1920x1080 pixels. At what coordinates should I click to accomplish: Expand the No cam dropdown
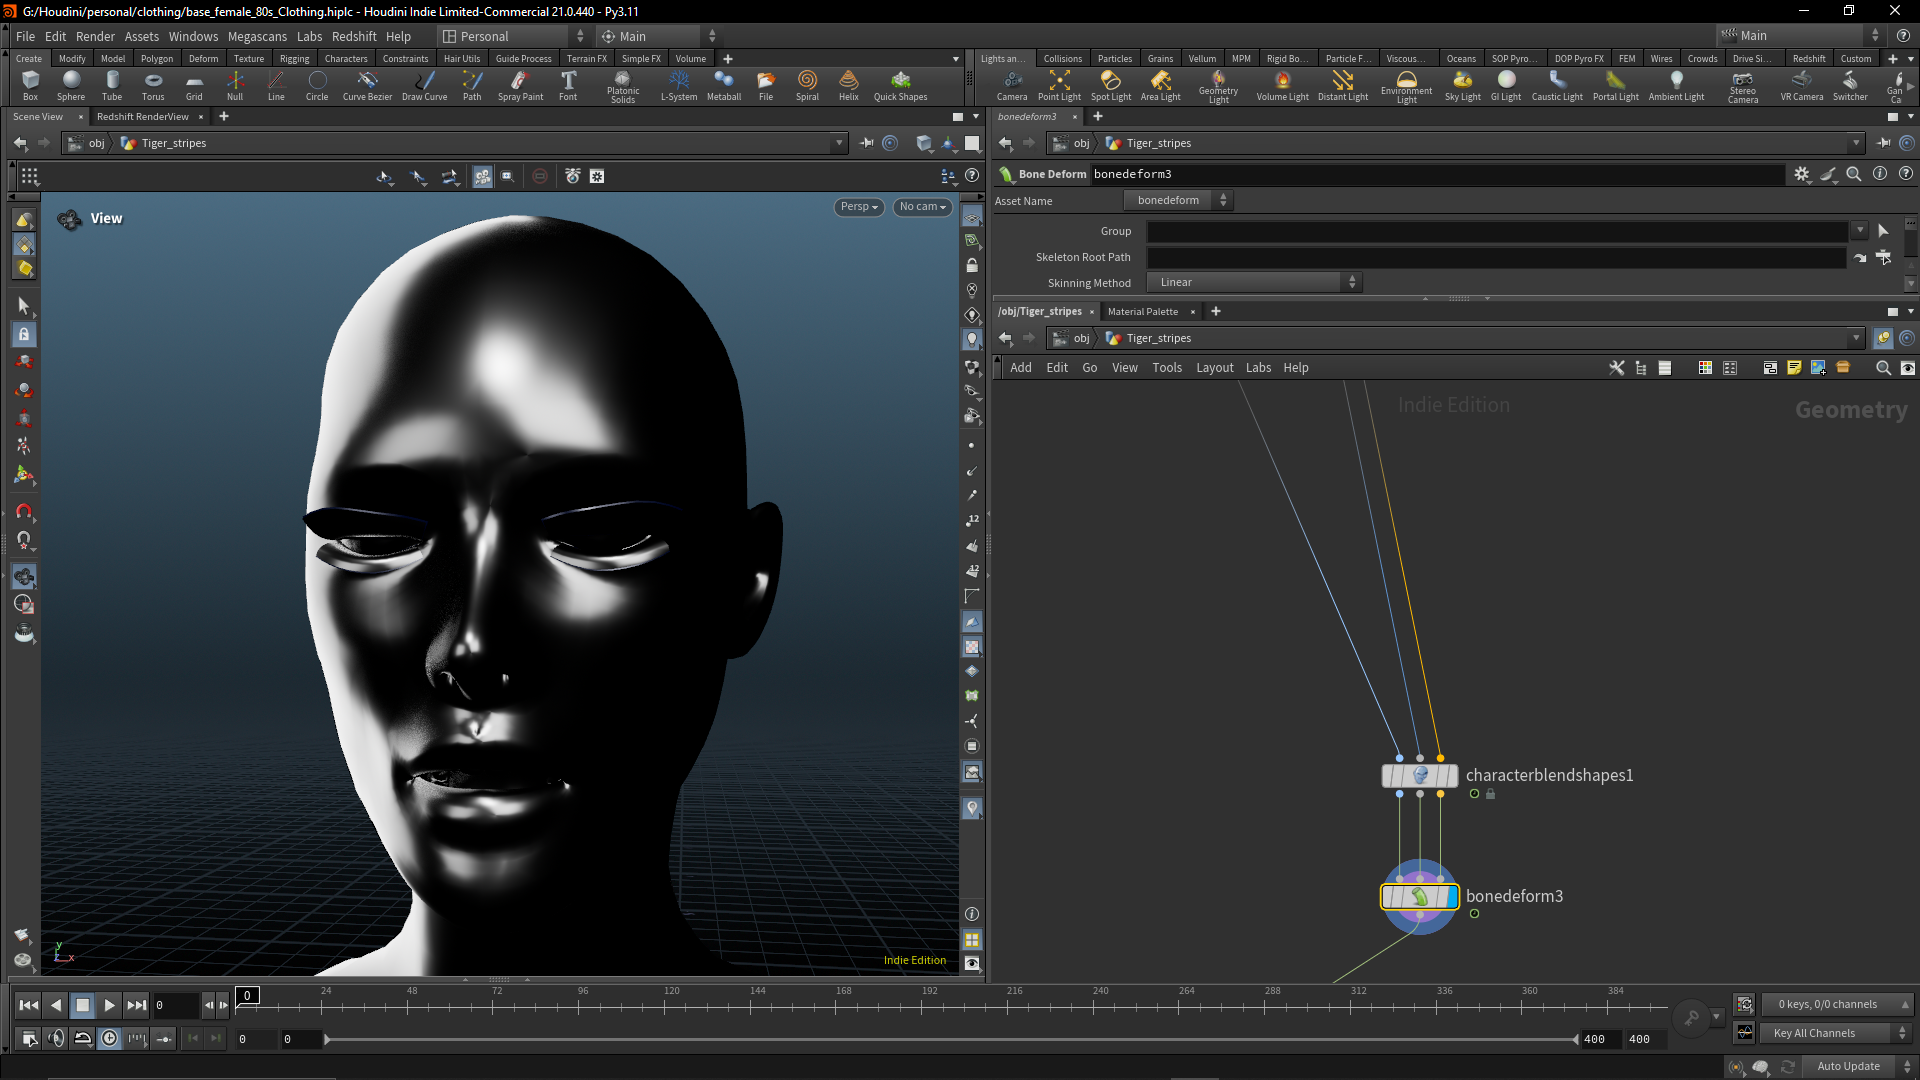click(x=922, y=207)
